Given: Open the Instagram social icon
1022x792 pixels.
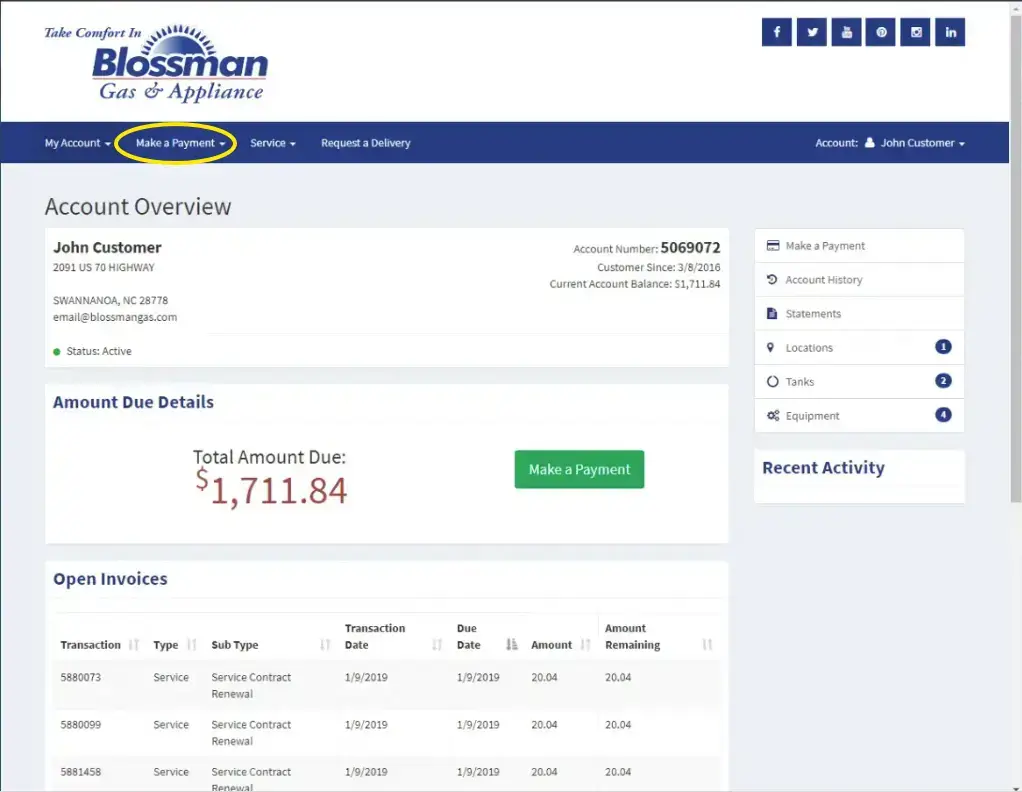Looking at the screenshot, I should click(x=916, y=32).
